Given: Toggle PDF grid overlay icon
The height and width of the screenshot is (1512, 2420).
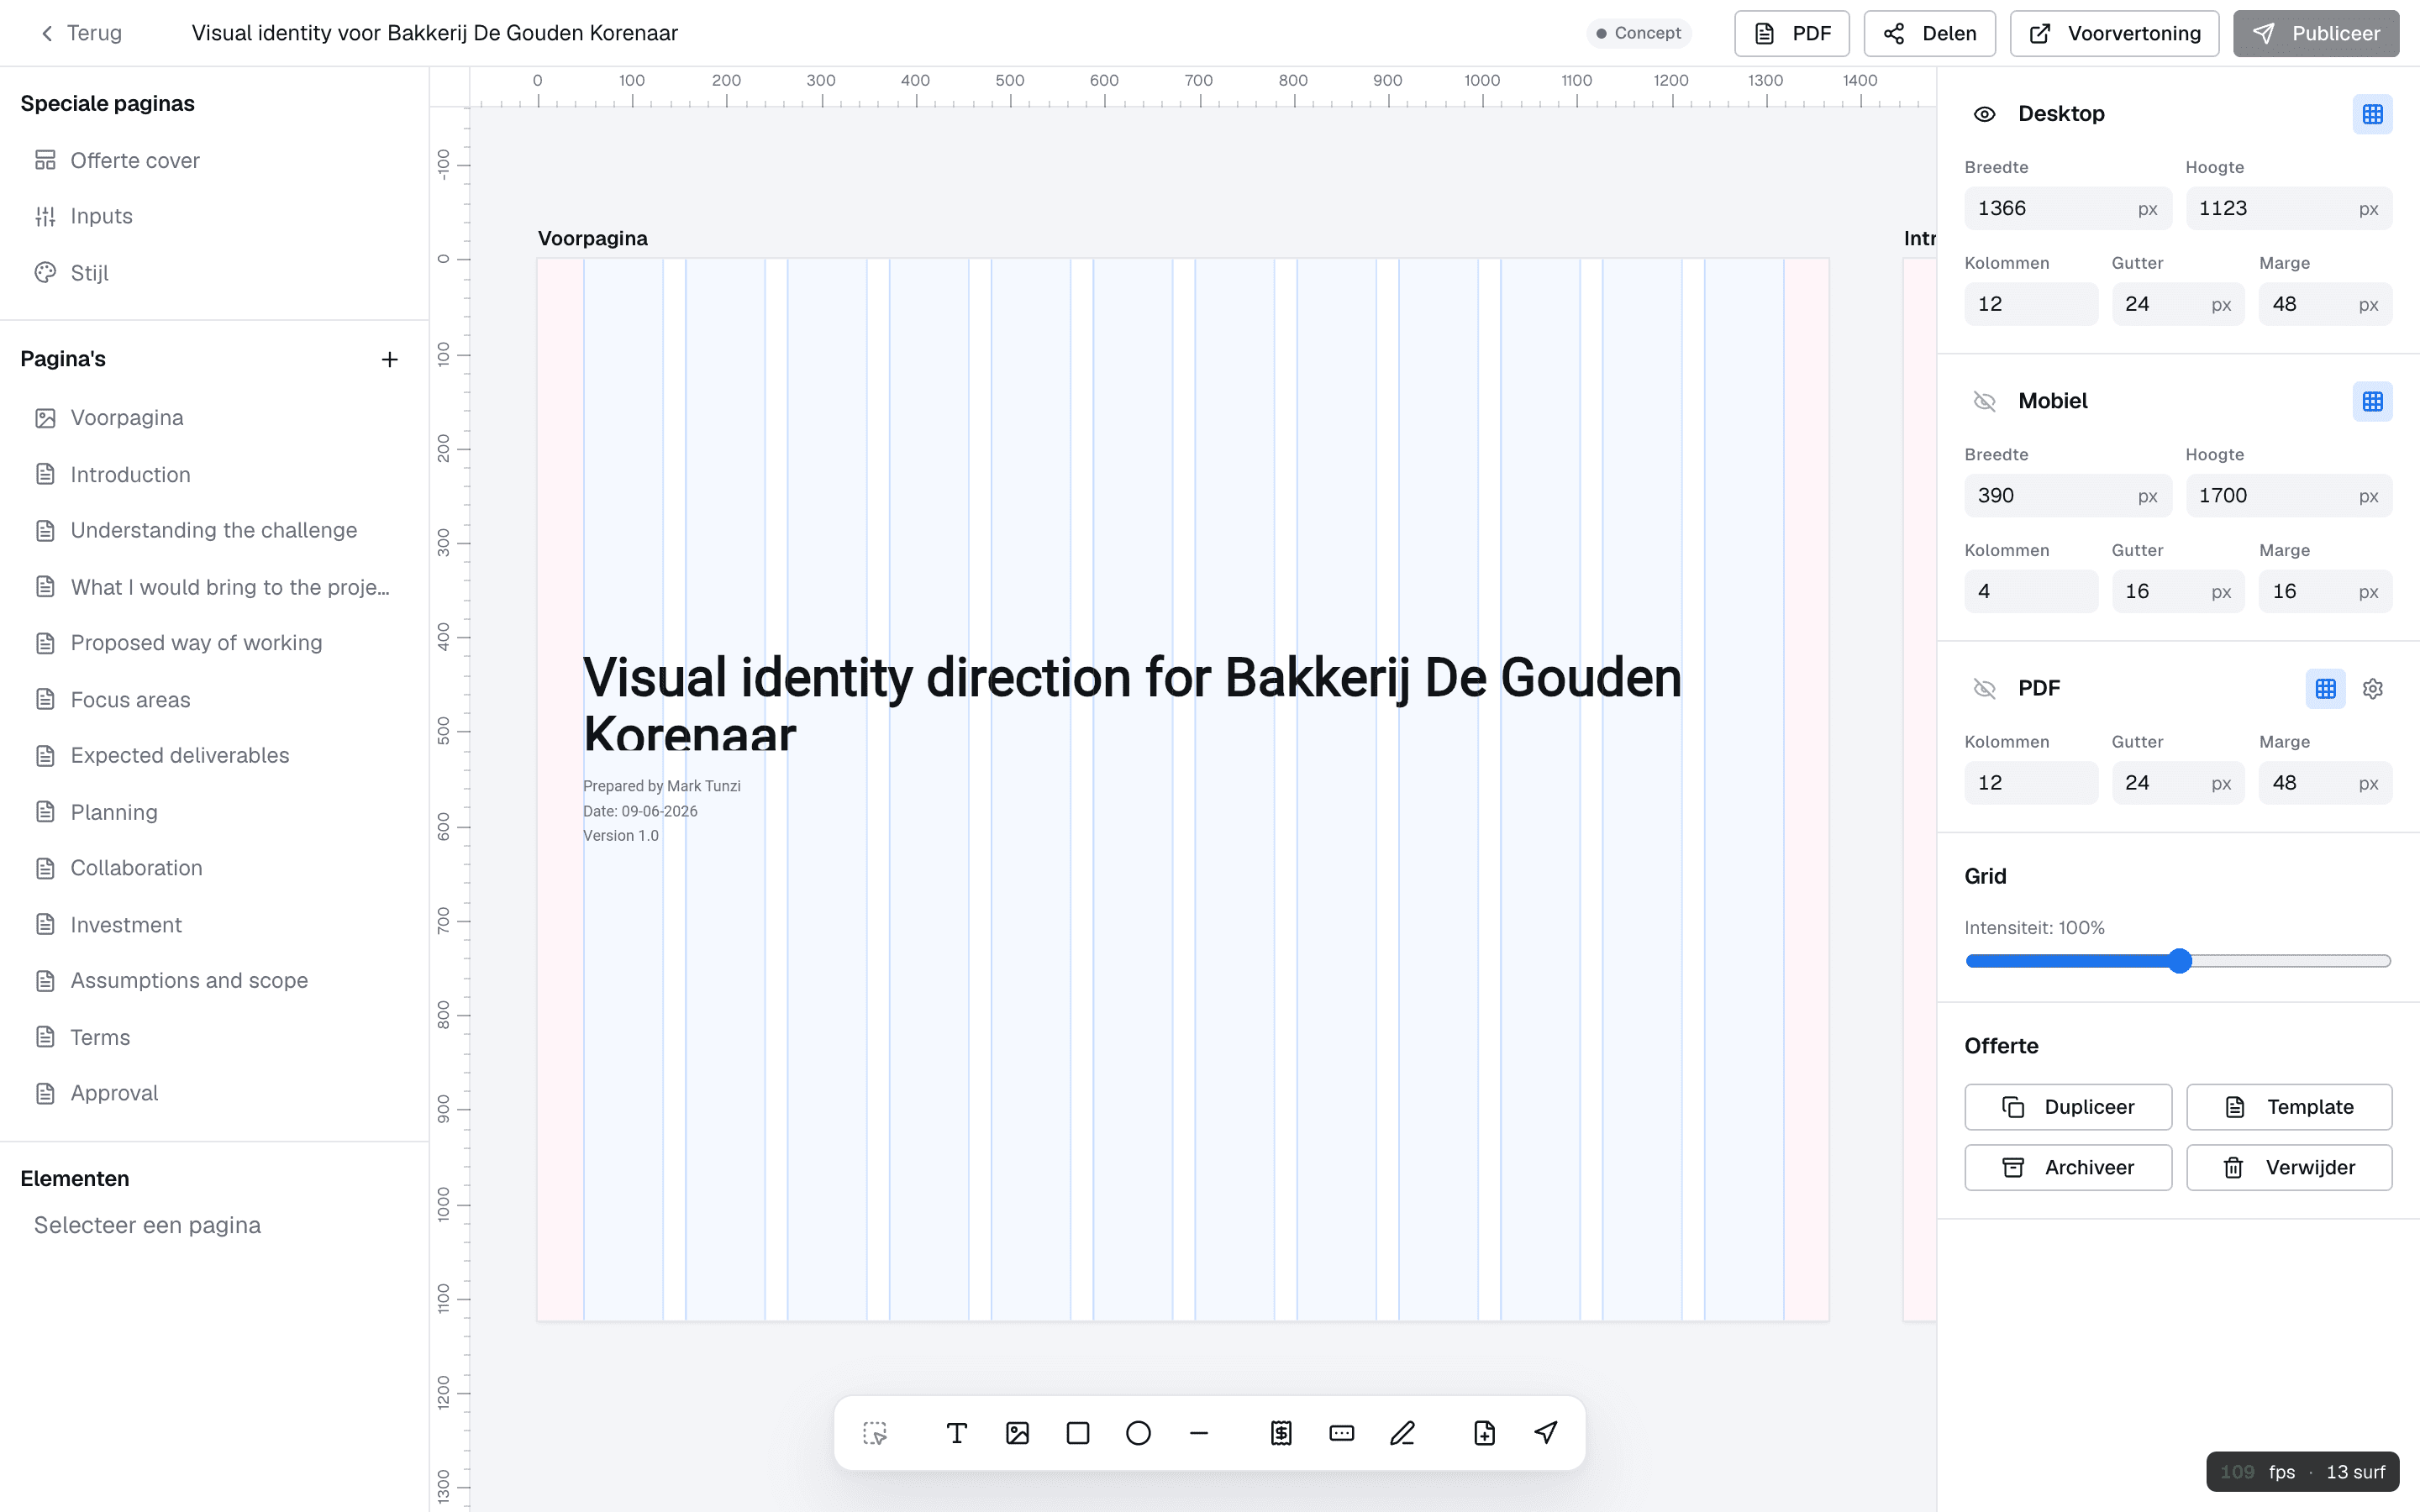Looking at the screenshot, I should [x=2325, y=688].
